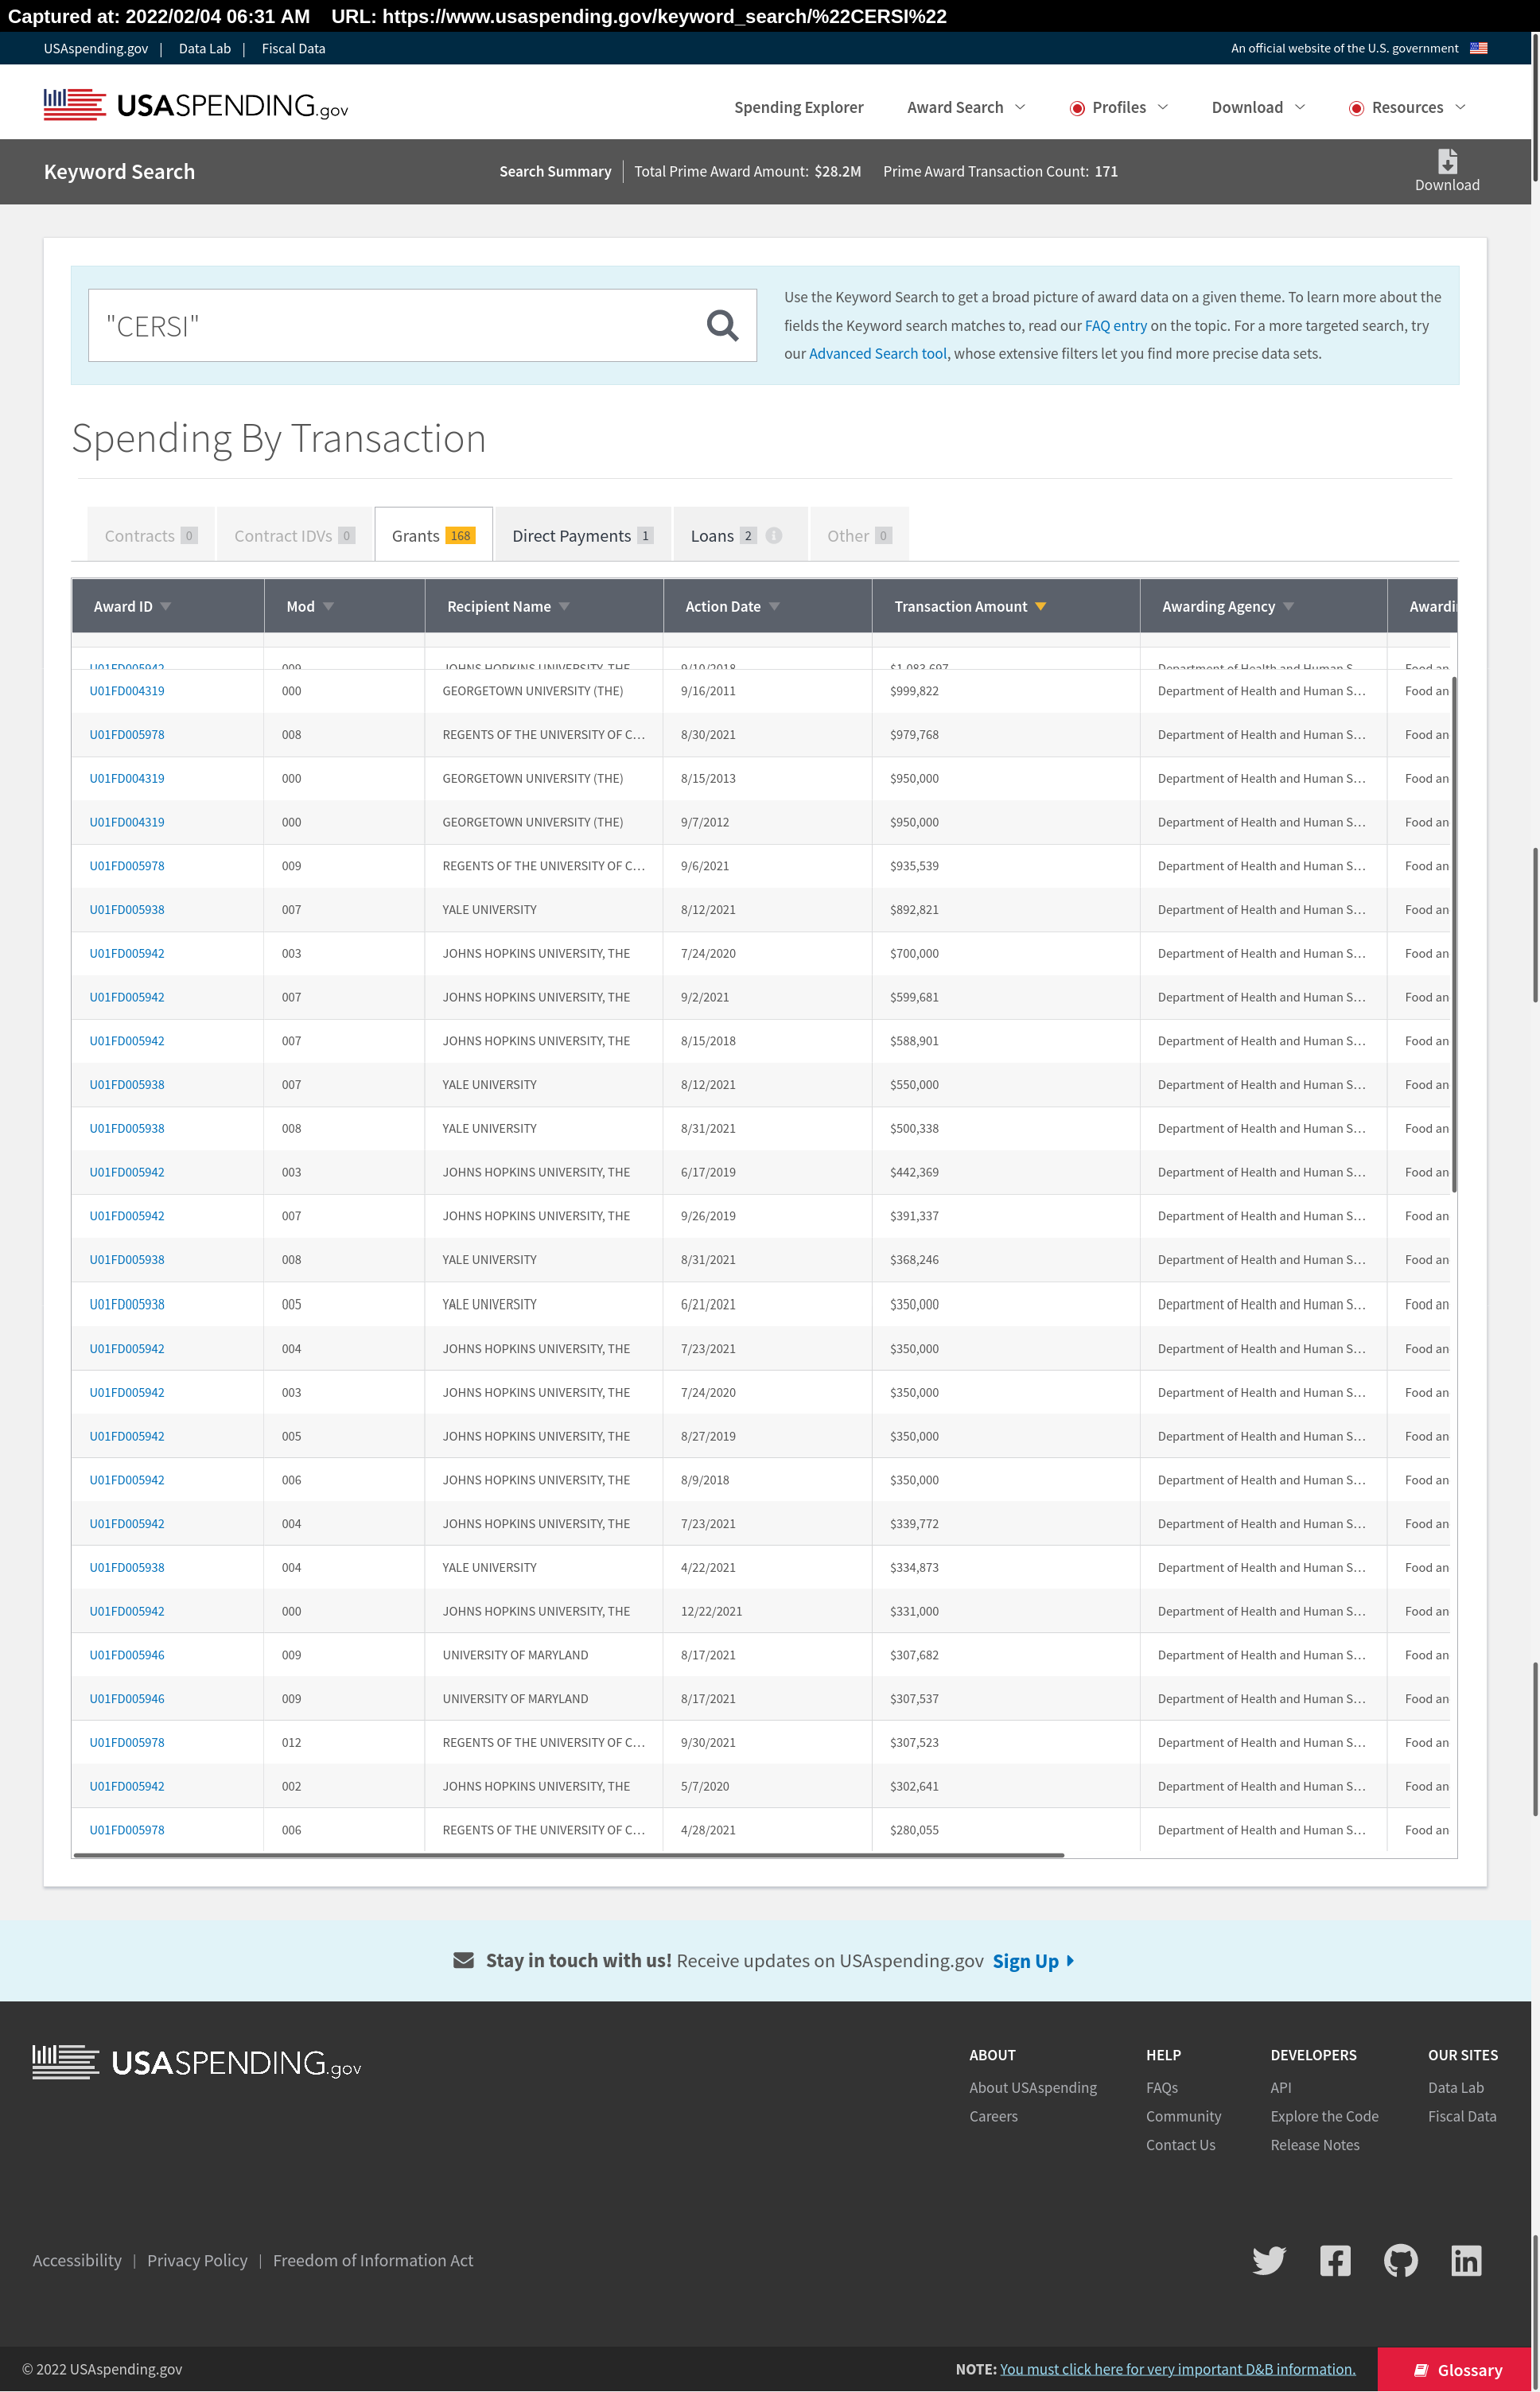Screen dimensions: 1540x2392
Task: Click the table horizontal scrollbar
Action: (x=569, y=1854)
